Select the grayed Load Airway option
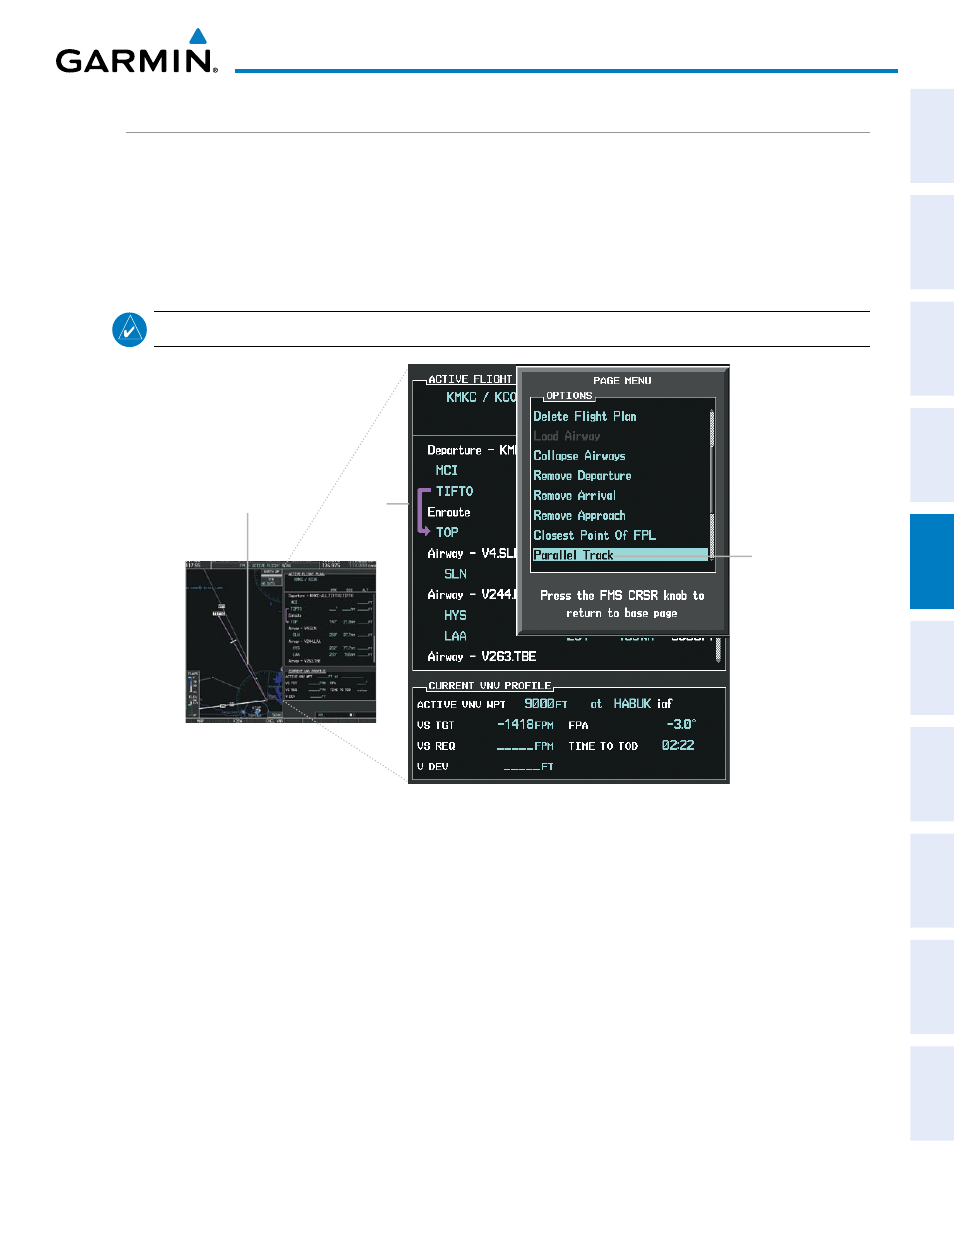This screenshot has width=954, height=1235. 567,436
